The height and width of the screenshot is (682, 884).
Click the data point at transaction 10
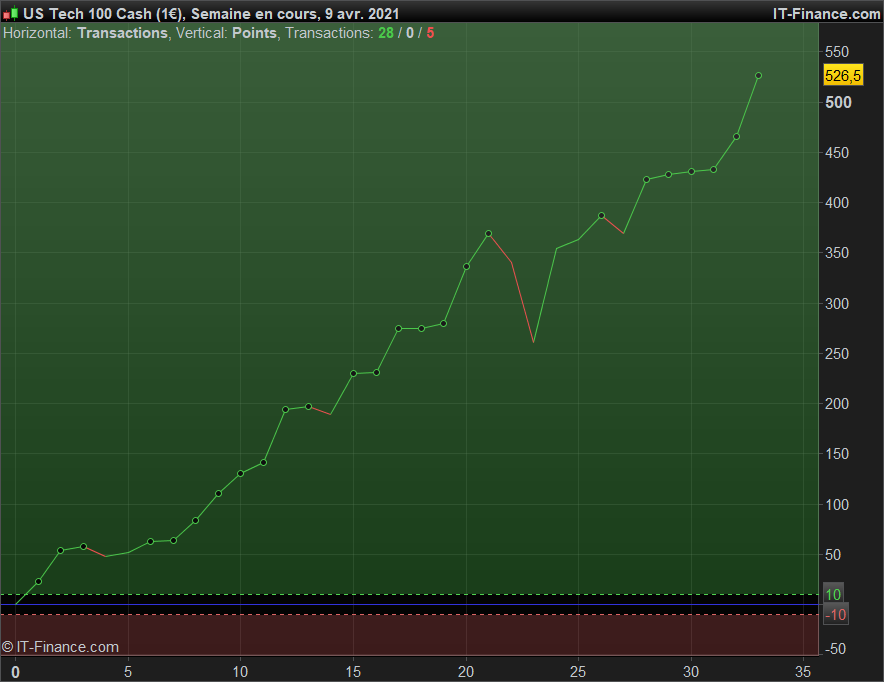tap(241, 473)
